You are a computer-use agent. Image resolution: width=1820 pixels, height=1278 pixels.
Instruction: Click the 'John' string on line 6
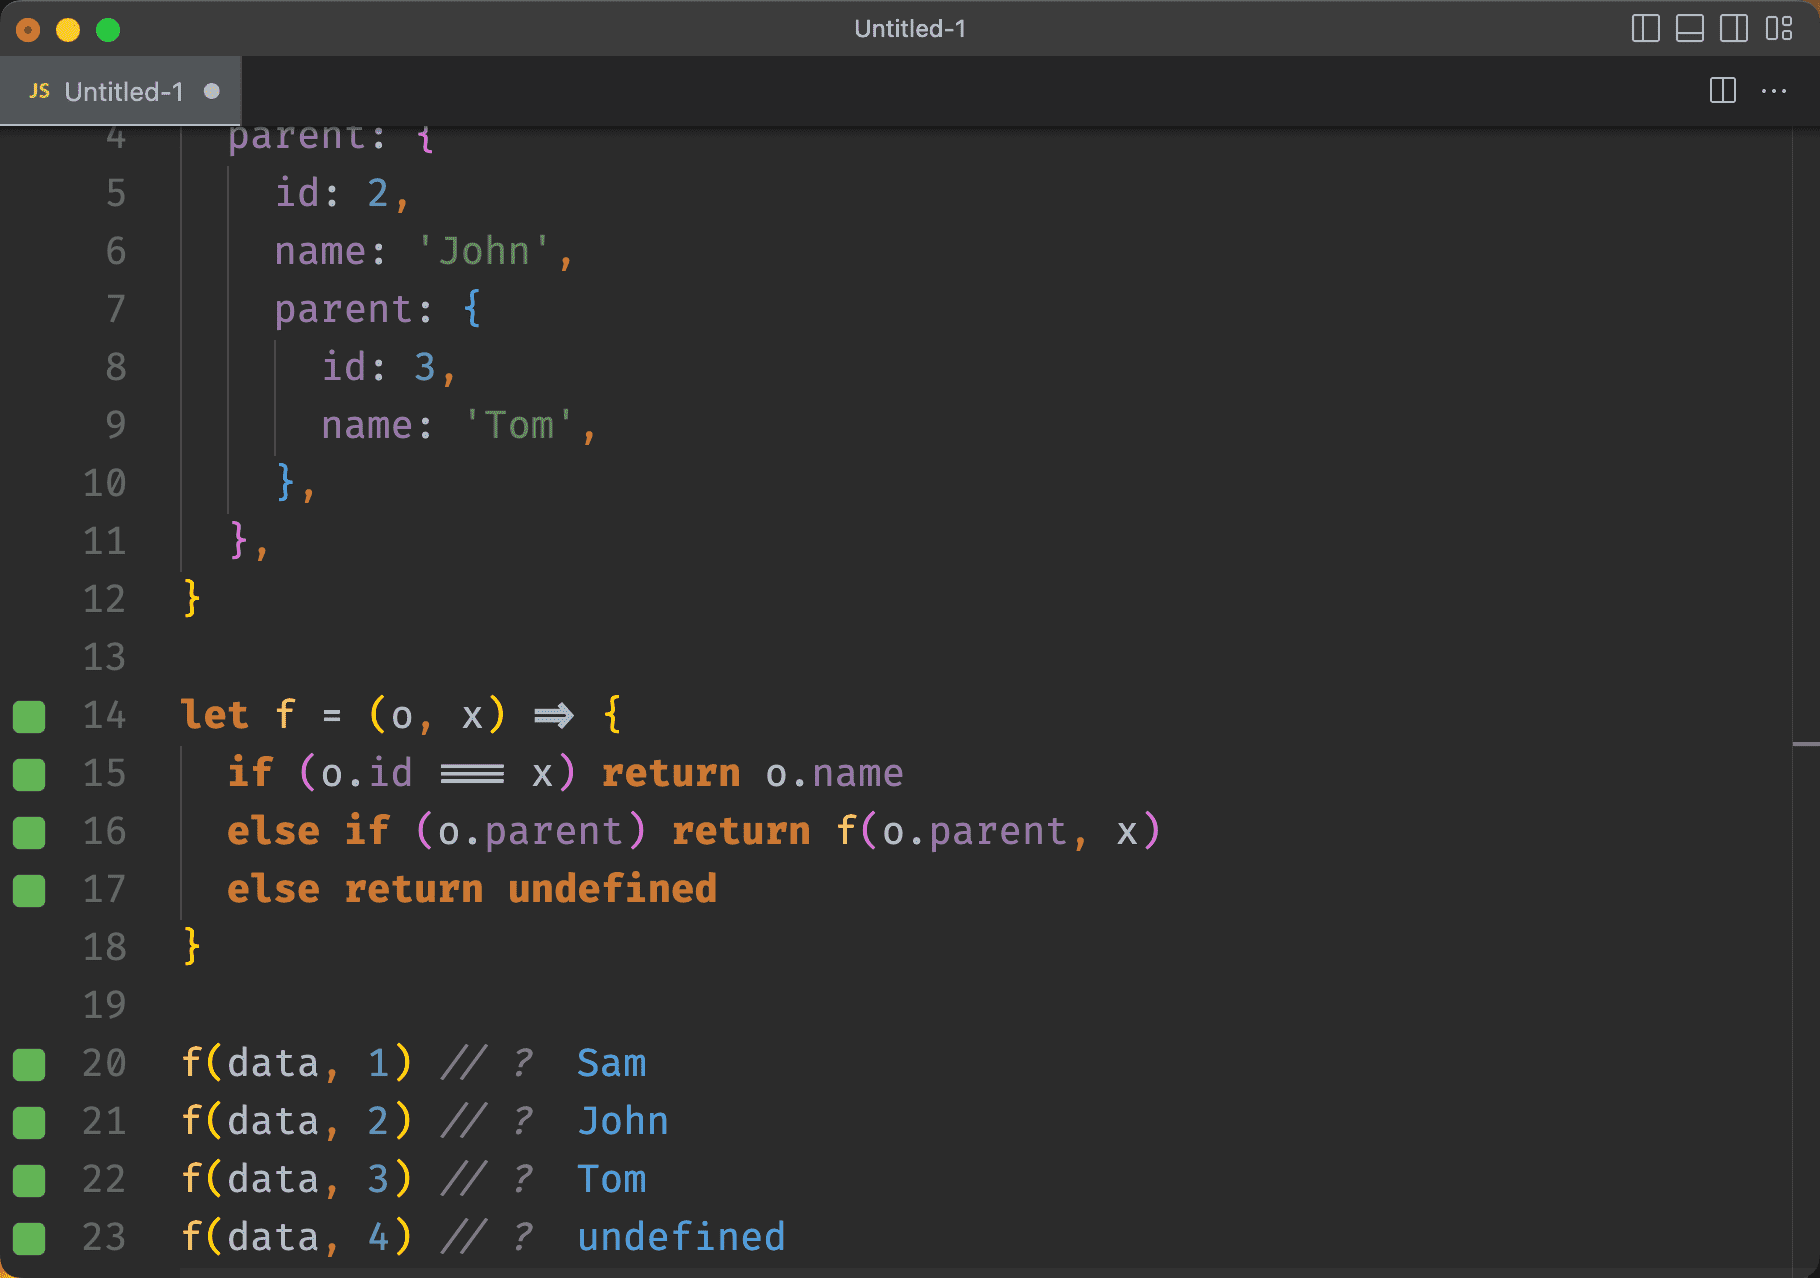(x=485, y=251)
